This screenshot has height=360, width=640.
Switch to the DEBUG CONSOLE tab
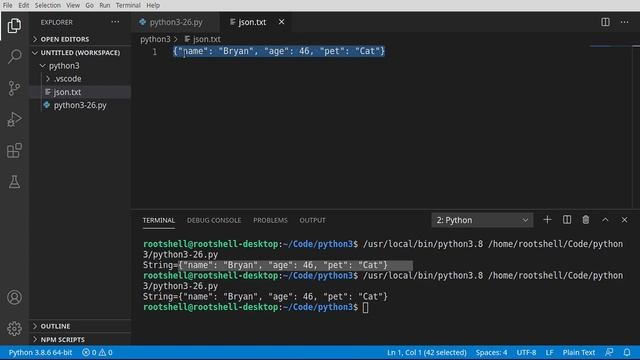(x=214, y=220)
